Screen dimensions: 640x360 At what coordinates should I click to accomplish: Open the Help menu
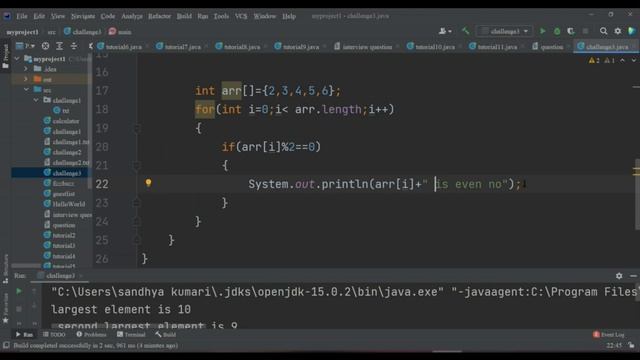[289, 16]
